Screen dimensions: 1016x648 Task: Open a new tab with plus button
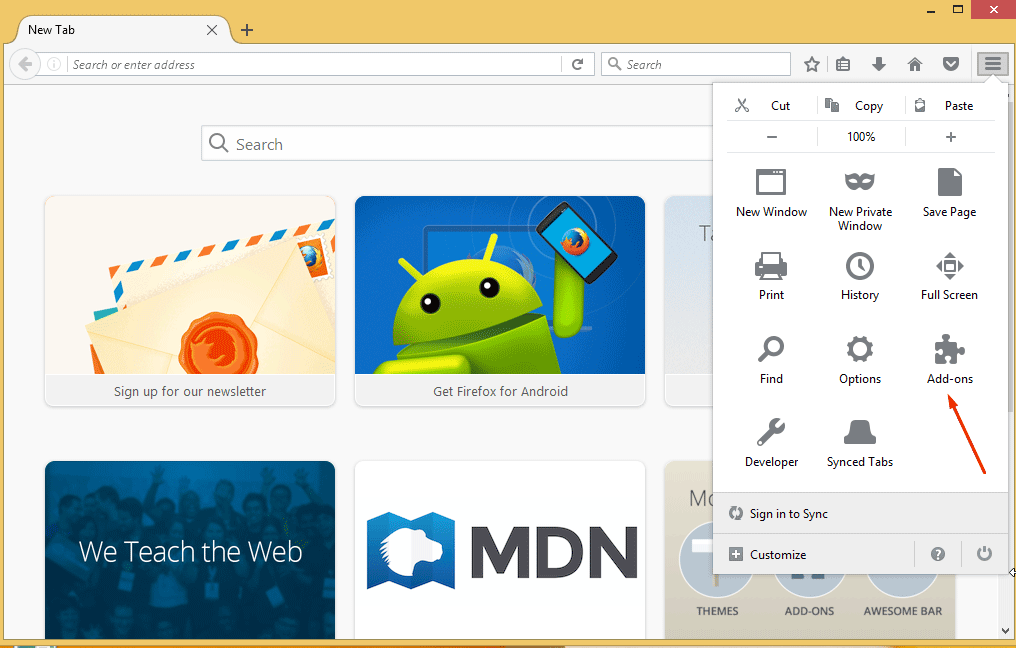pos(246,30)
